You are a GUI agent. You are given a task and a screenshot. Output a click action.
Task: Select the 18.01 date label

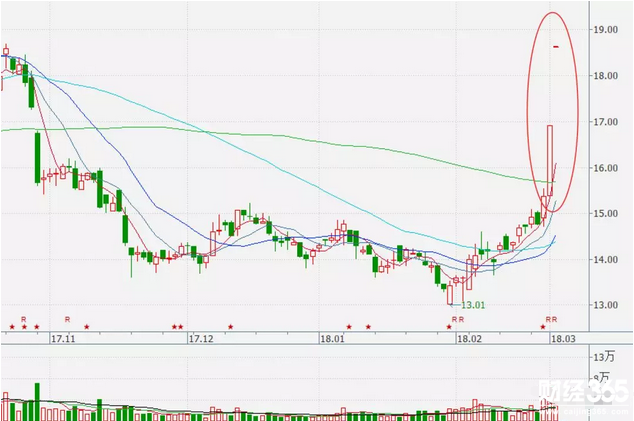click(x=332, y=339)
